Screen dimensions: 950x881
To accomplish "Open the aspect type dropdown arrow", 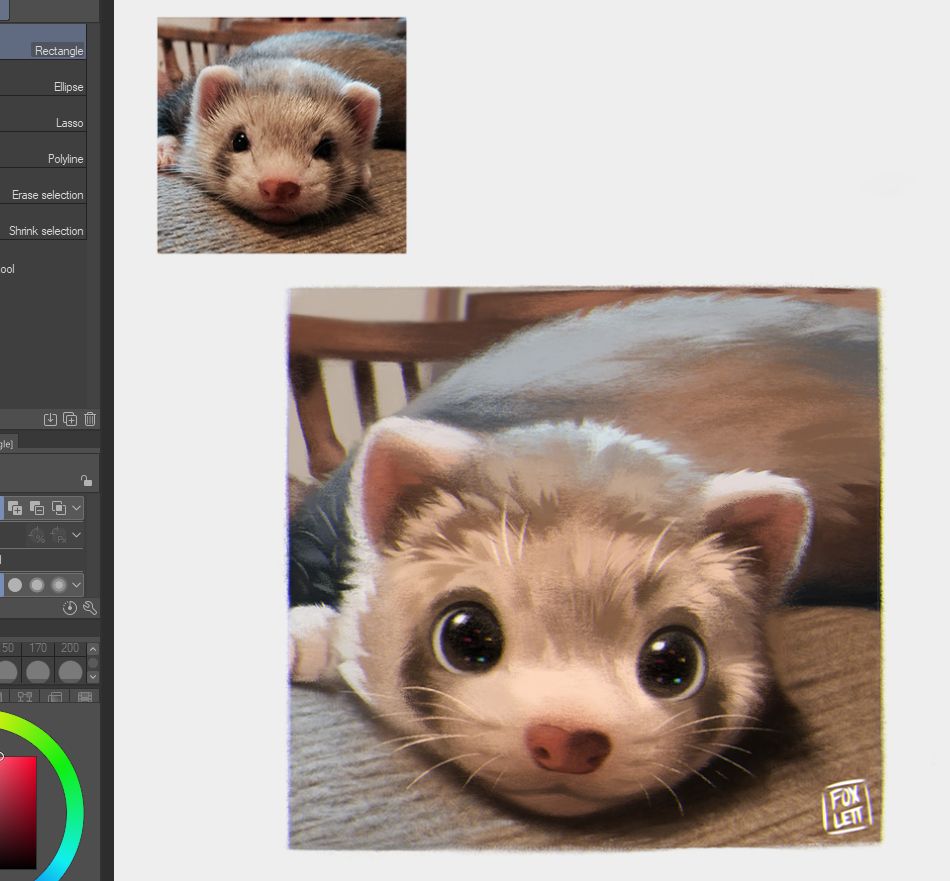I will [76, 535].
